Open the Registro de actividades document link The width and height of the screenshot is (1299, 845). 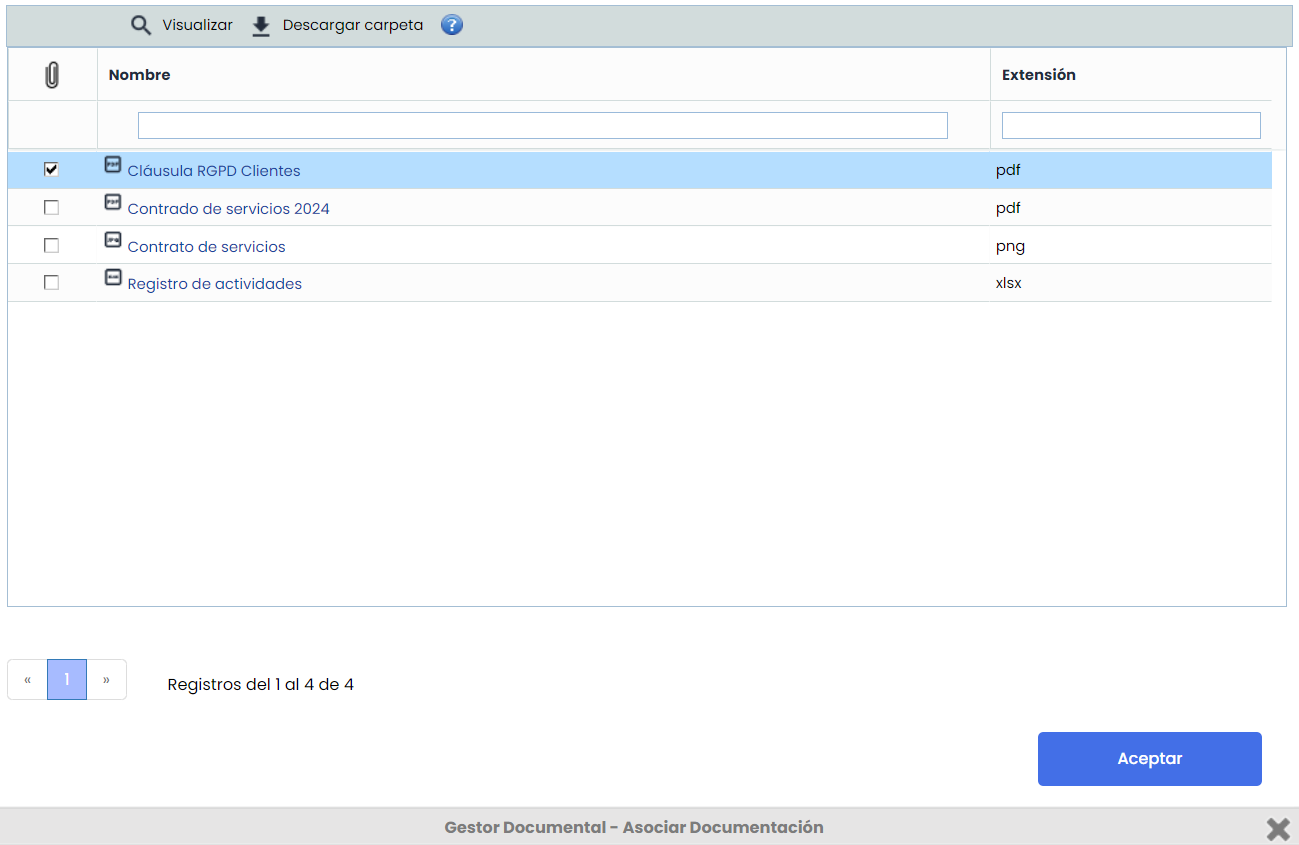215,284
